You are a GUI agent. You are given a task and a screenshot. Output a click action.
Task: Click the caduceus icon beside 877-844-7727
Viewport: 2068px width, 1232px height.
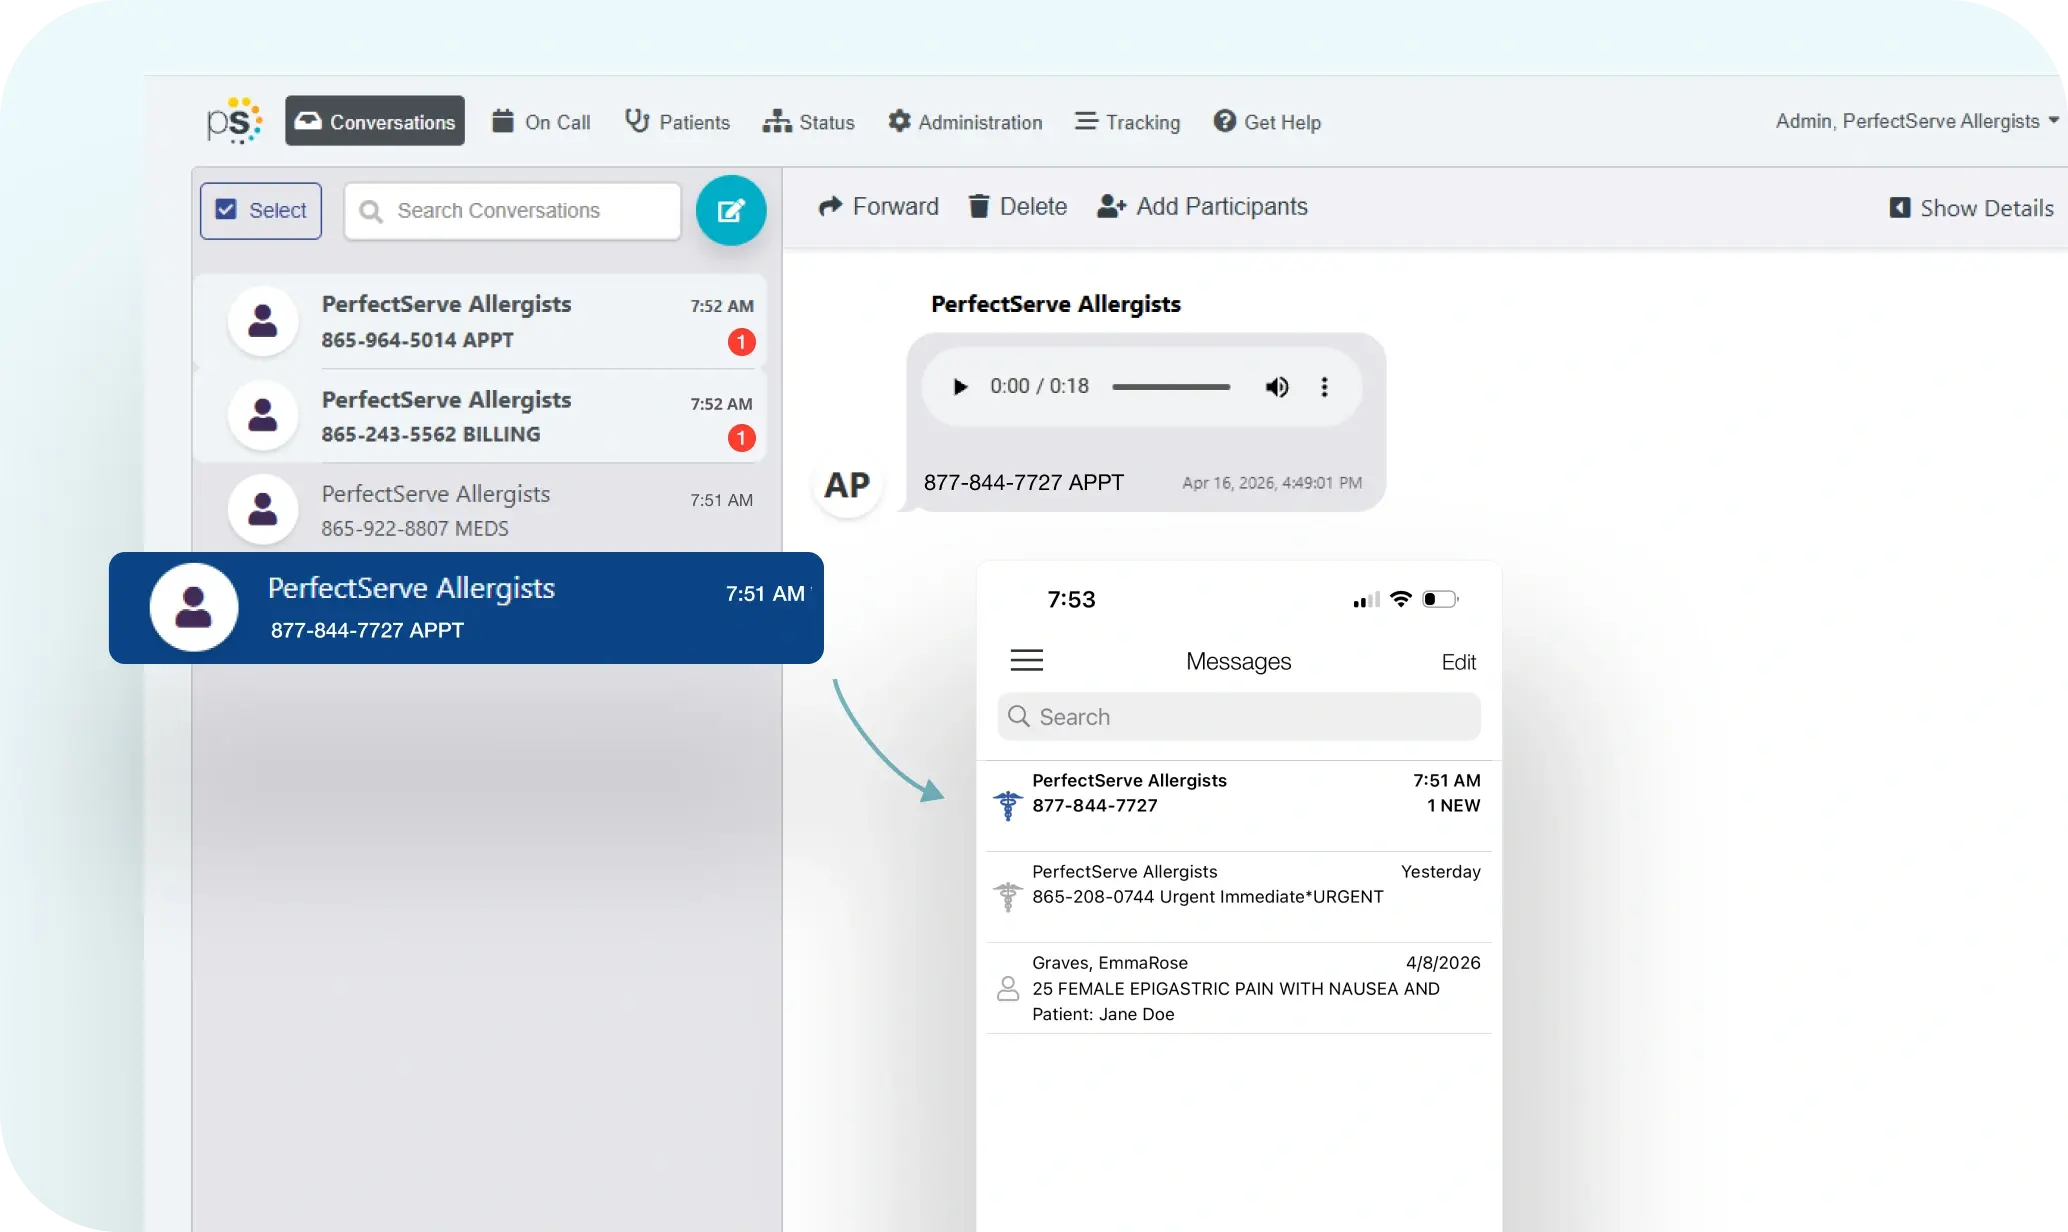tap(1008, 805)
